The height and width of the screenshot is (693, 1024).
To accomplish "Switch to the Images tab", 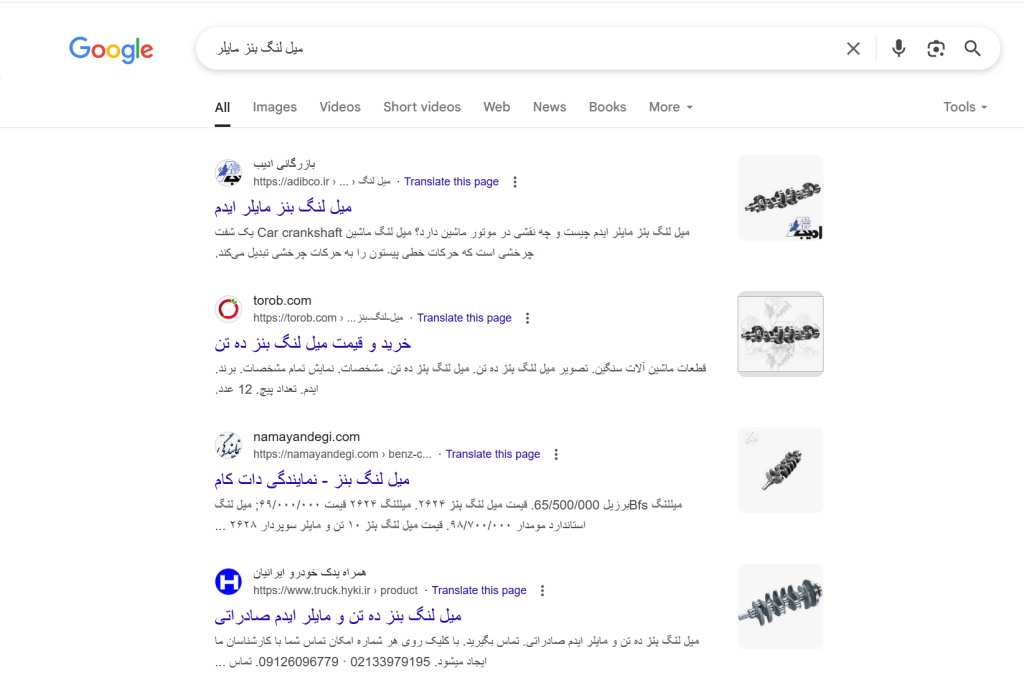I will pyautogui.click(x=274, y=107).
